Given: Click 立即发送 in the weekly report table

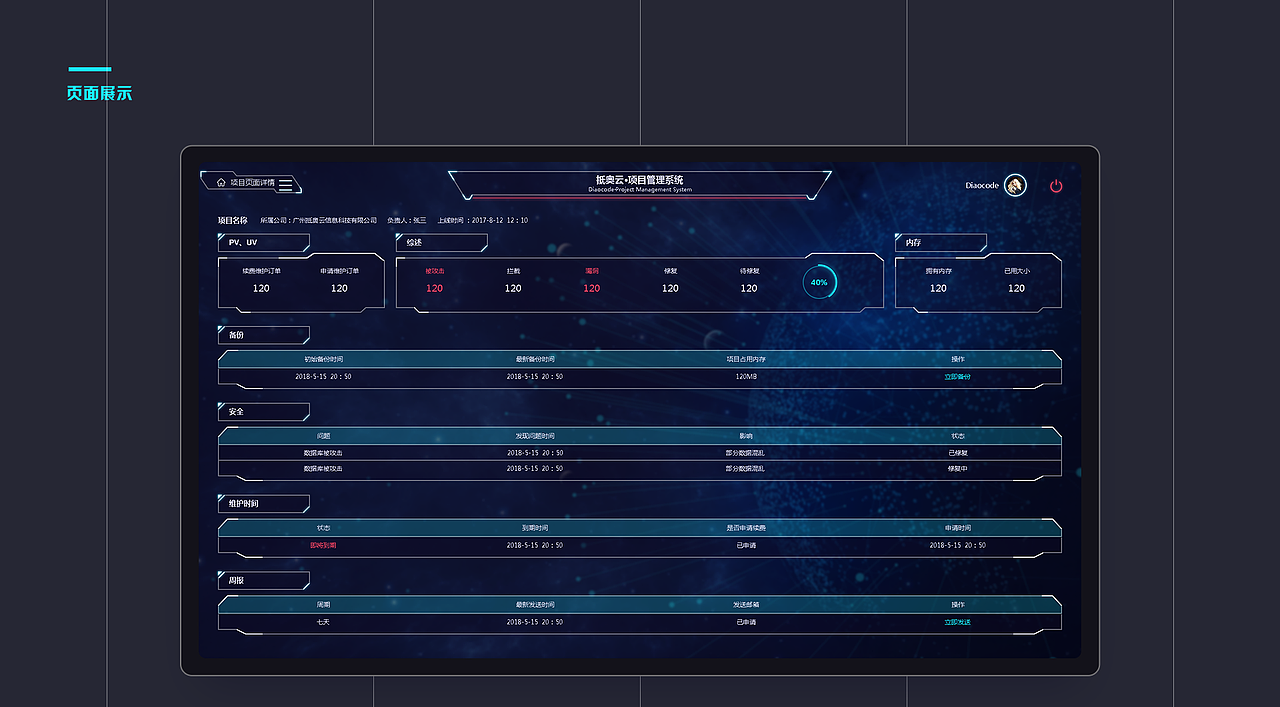Looking at the screenshot, I should 957,622.
